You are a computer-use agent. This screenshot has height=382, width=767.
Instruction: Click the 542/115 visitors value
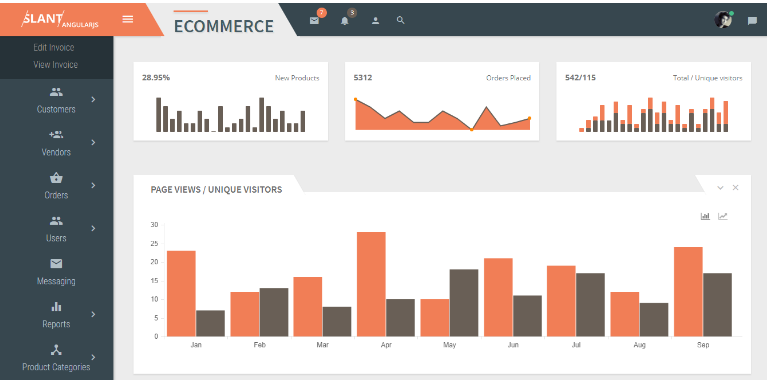(580, 77)
